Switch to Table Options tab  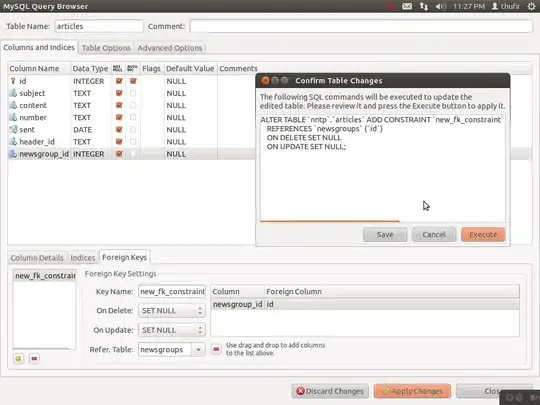[106, 48]
